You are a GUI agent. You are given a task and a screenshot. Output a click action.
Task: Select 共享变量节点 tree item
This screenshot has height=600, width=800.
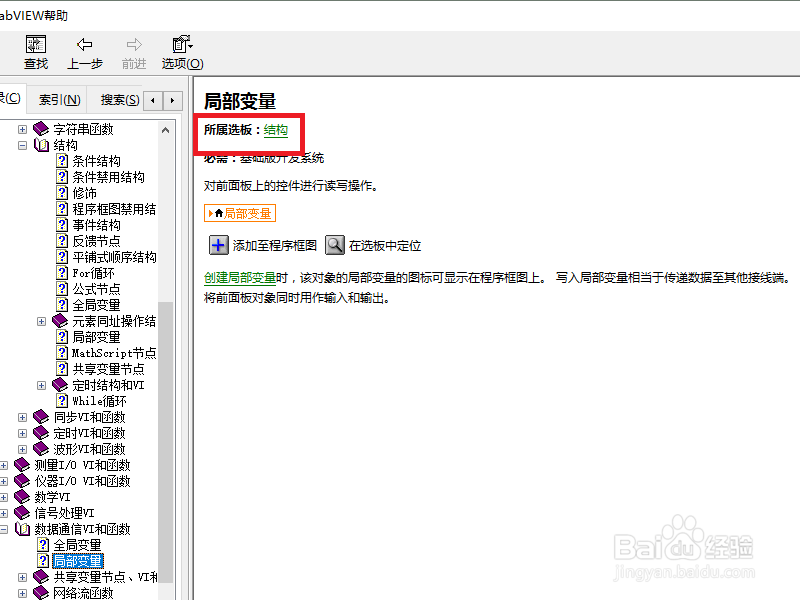click(x=108, y=369)
